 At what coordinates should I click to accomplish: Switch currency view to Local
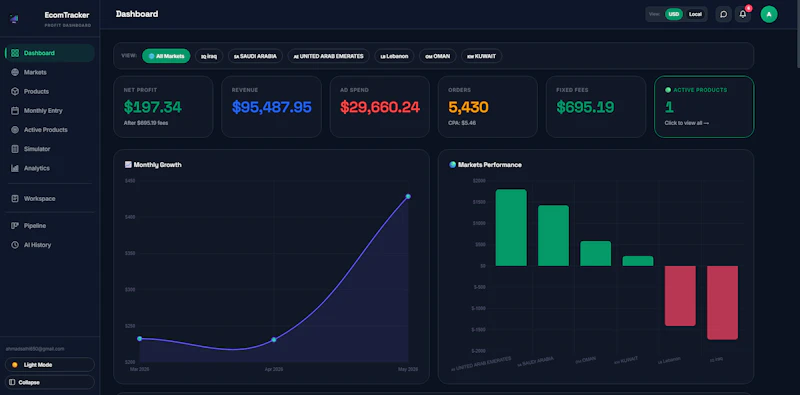pyautogui.click(x=695, y=14)
